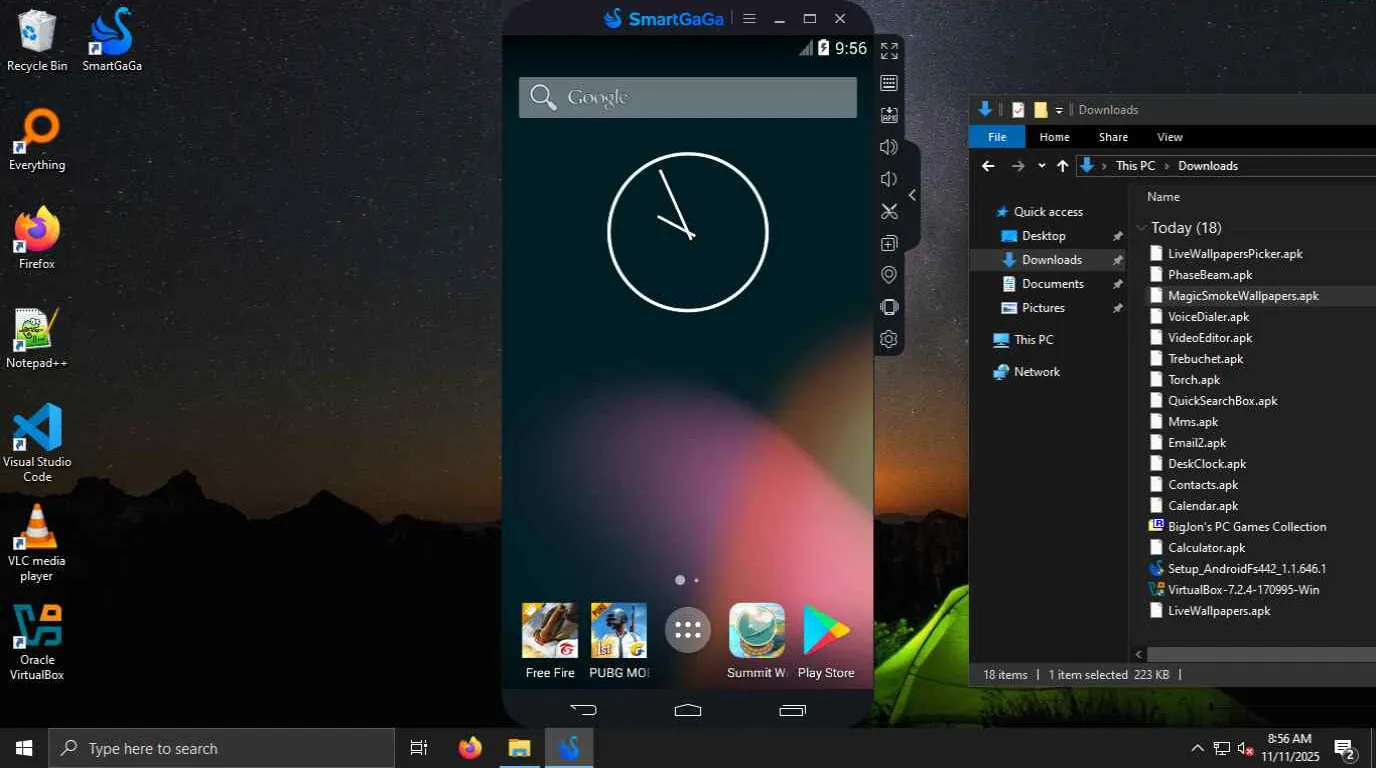Click the Properties icon in Explorer title bar
Screen dimensions: 1376x768
(x=1018, y=110)
